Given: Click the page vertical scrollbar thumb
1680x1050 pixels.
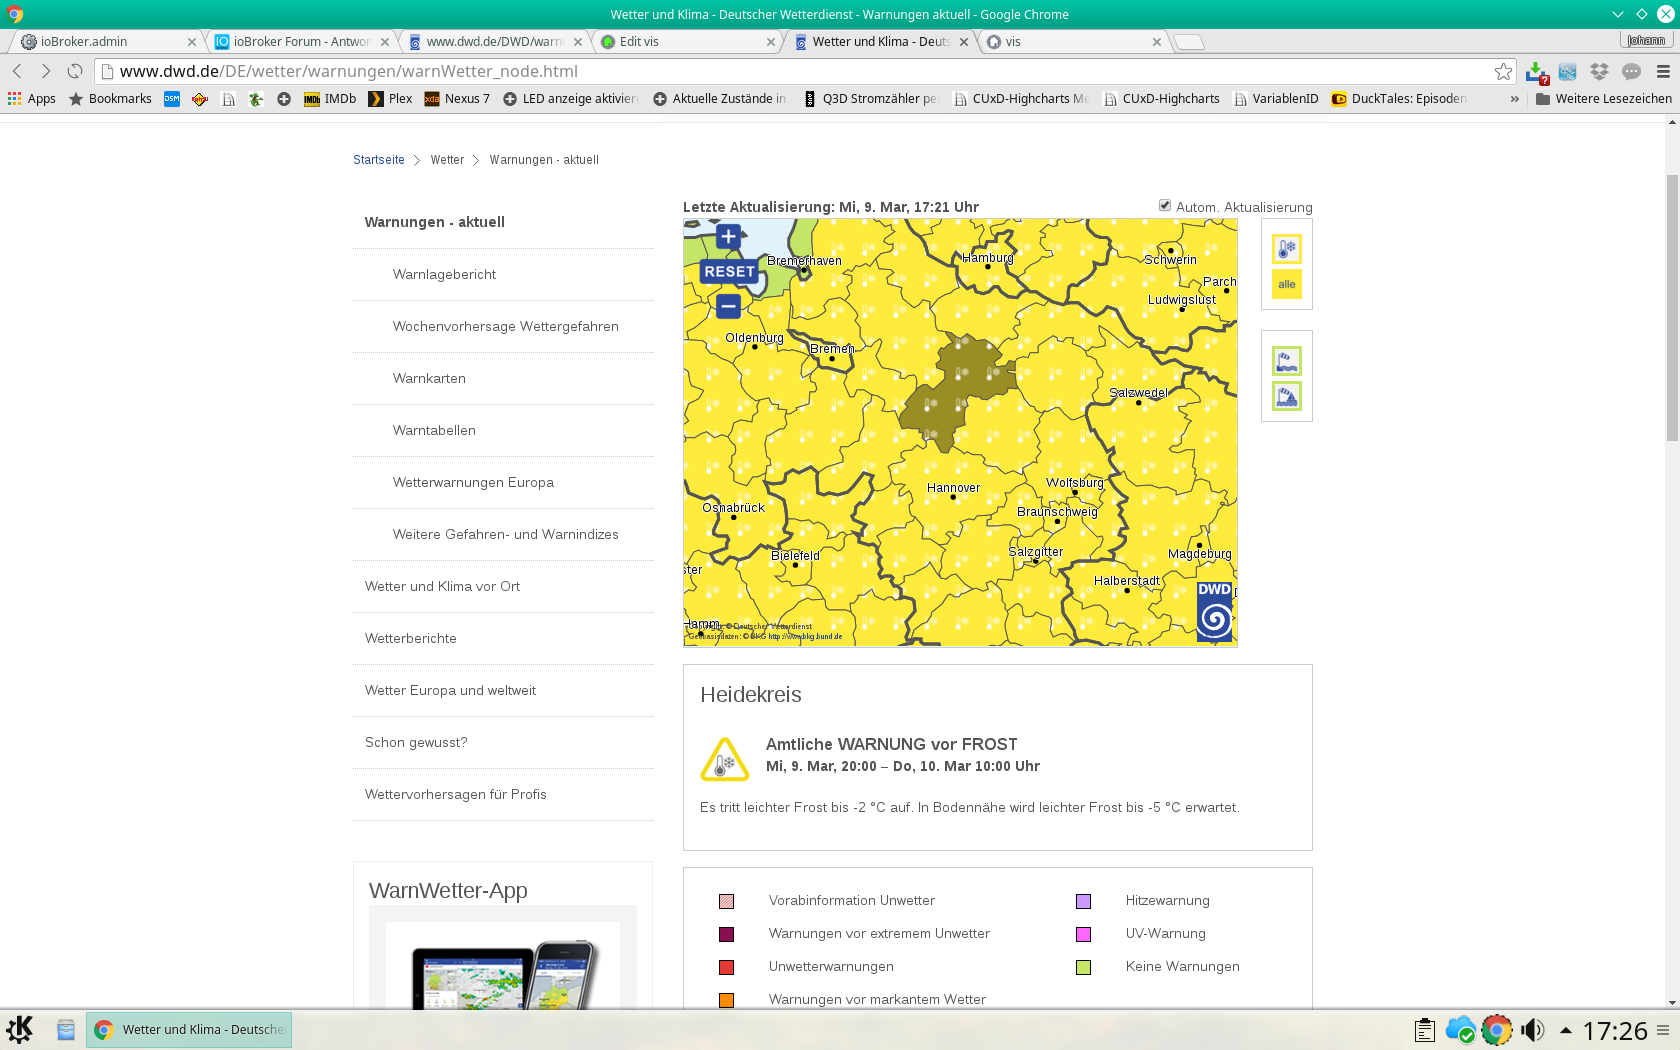Looking at the screenshot, I should [1672, 307].
